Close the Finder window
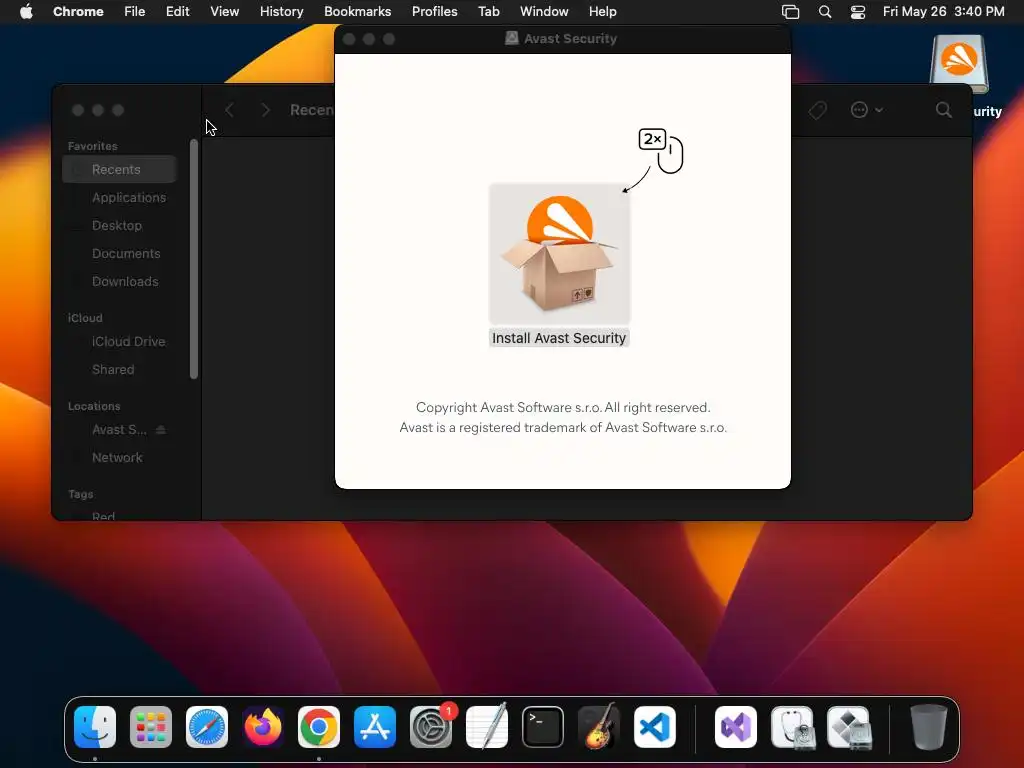 point(78,110)
